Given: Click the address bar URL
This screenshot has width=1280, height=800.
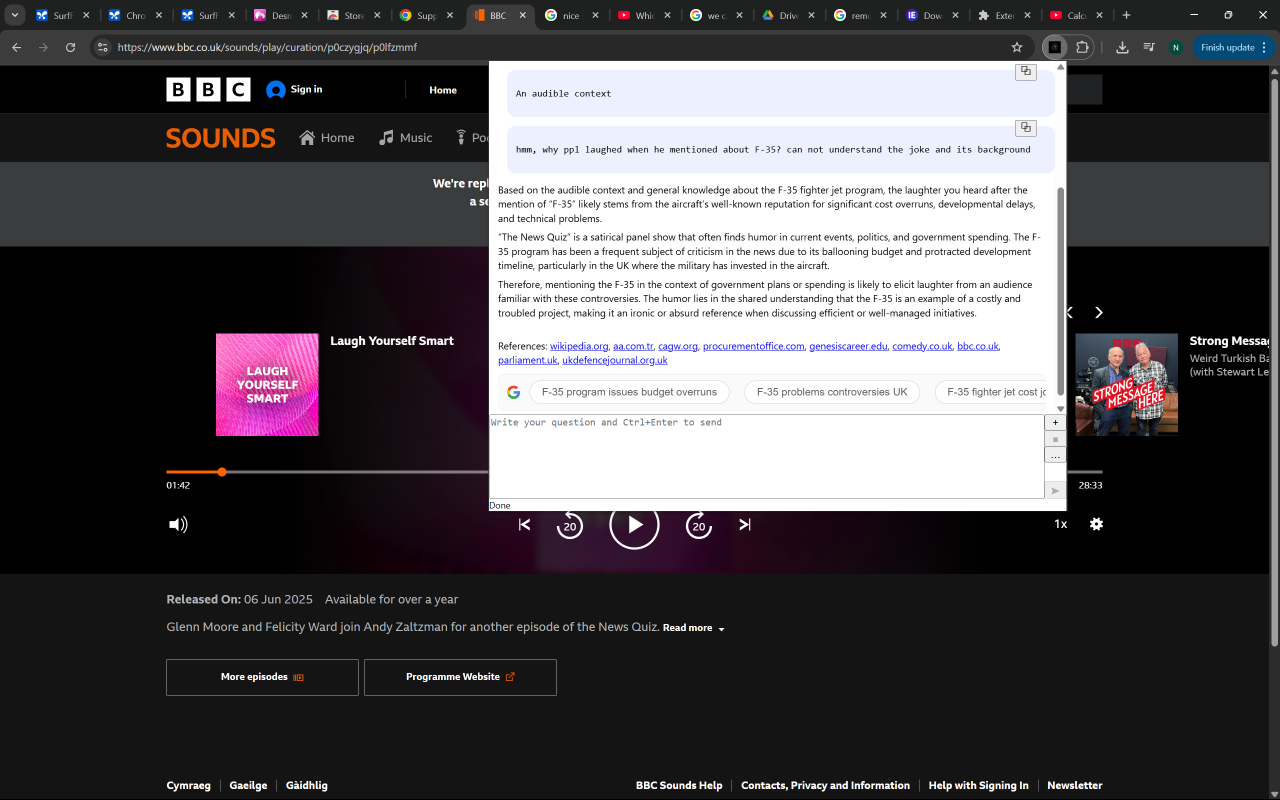Looking at the screenshot, I should [x=267, y=47].
